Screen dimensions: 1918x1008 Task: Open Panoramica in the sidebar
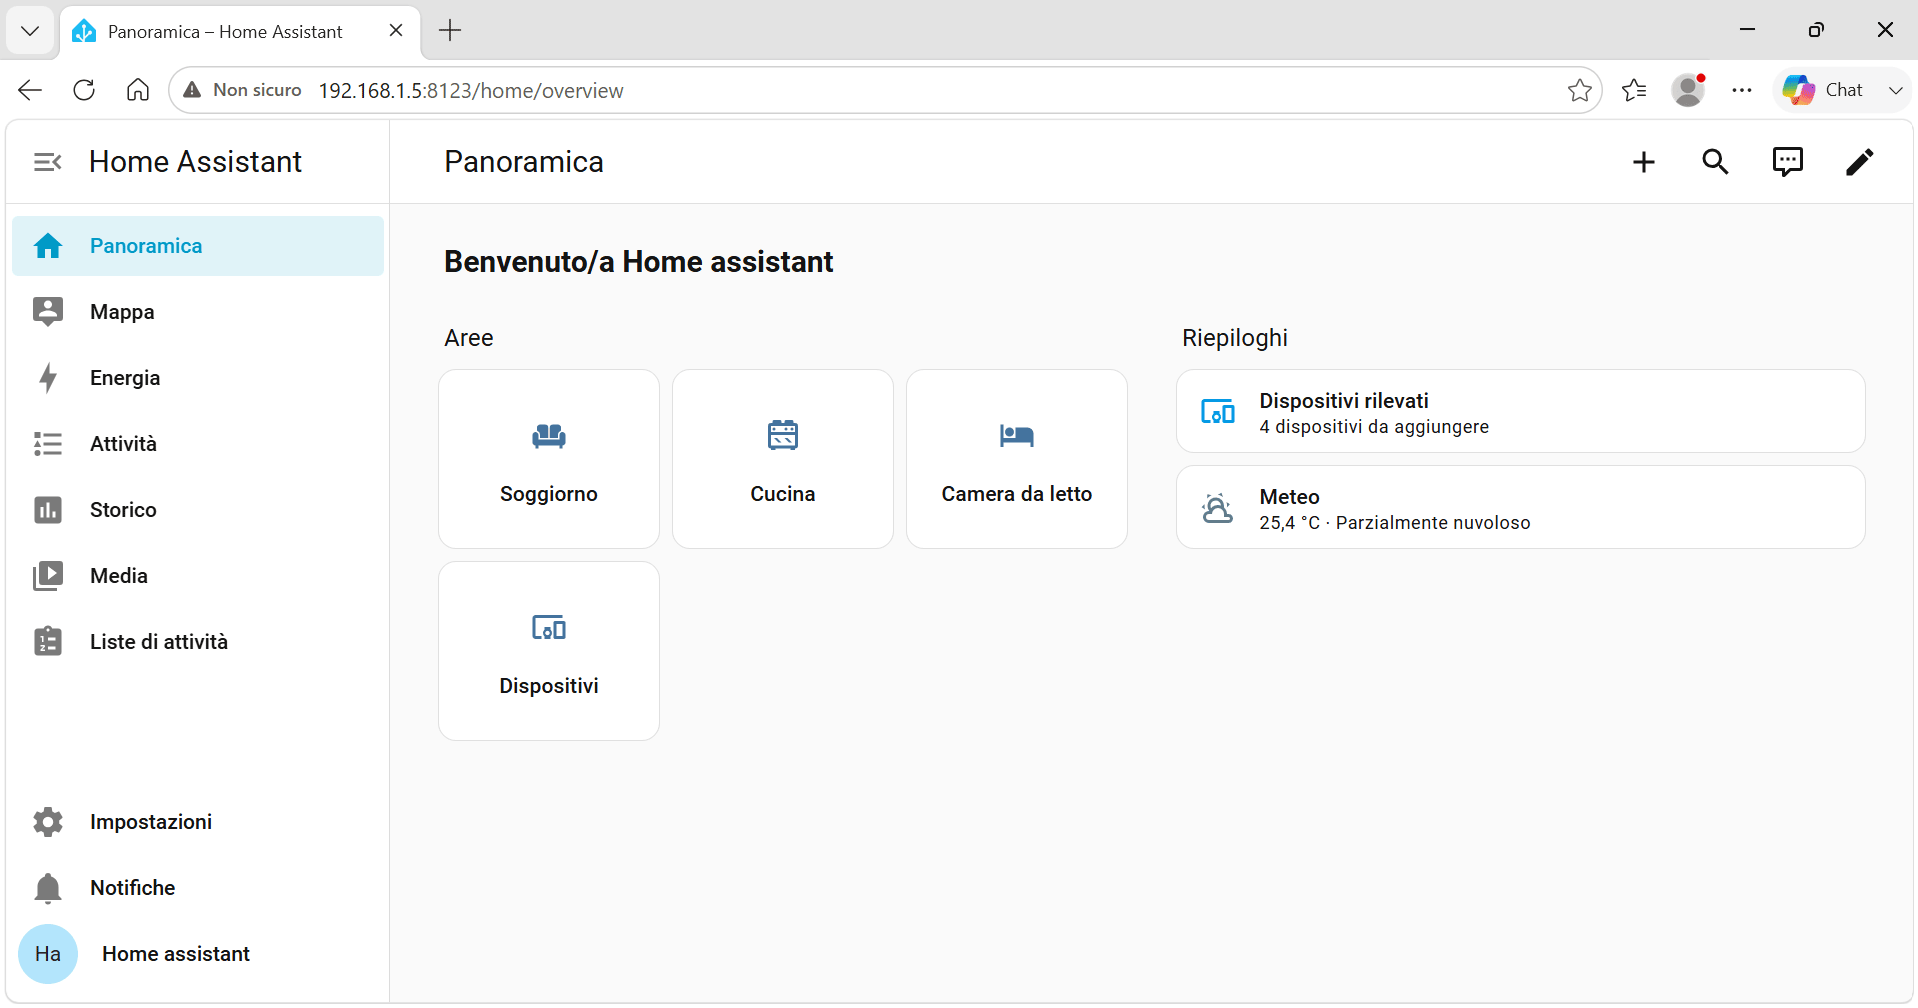click(198, 246)
